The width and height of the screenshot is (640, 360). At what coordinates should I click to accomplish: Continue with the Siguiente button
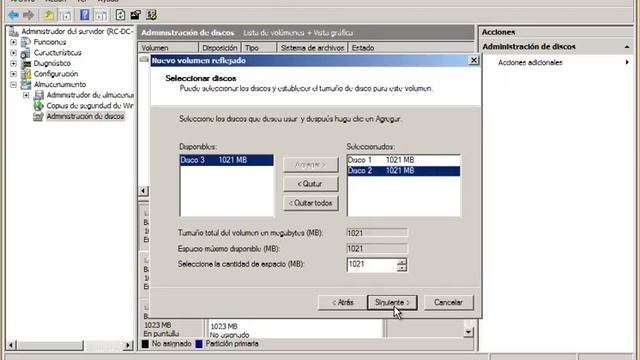[x=392, y=302]
